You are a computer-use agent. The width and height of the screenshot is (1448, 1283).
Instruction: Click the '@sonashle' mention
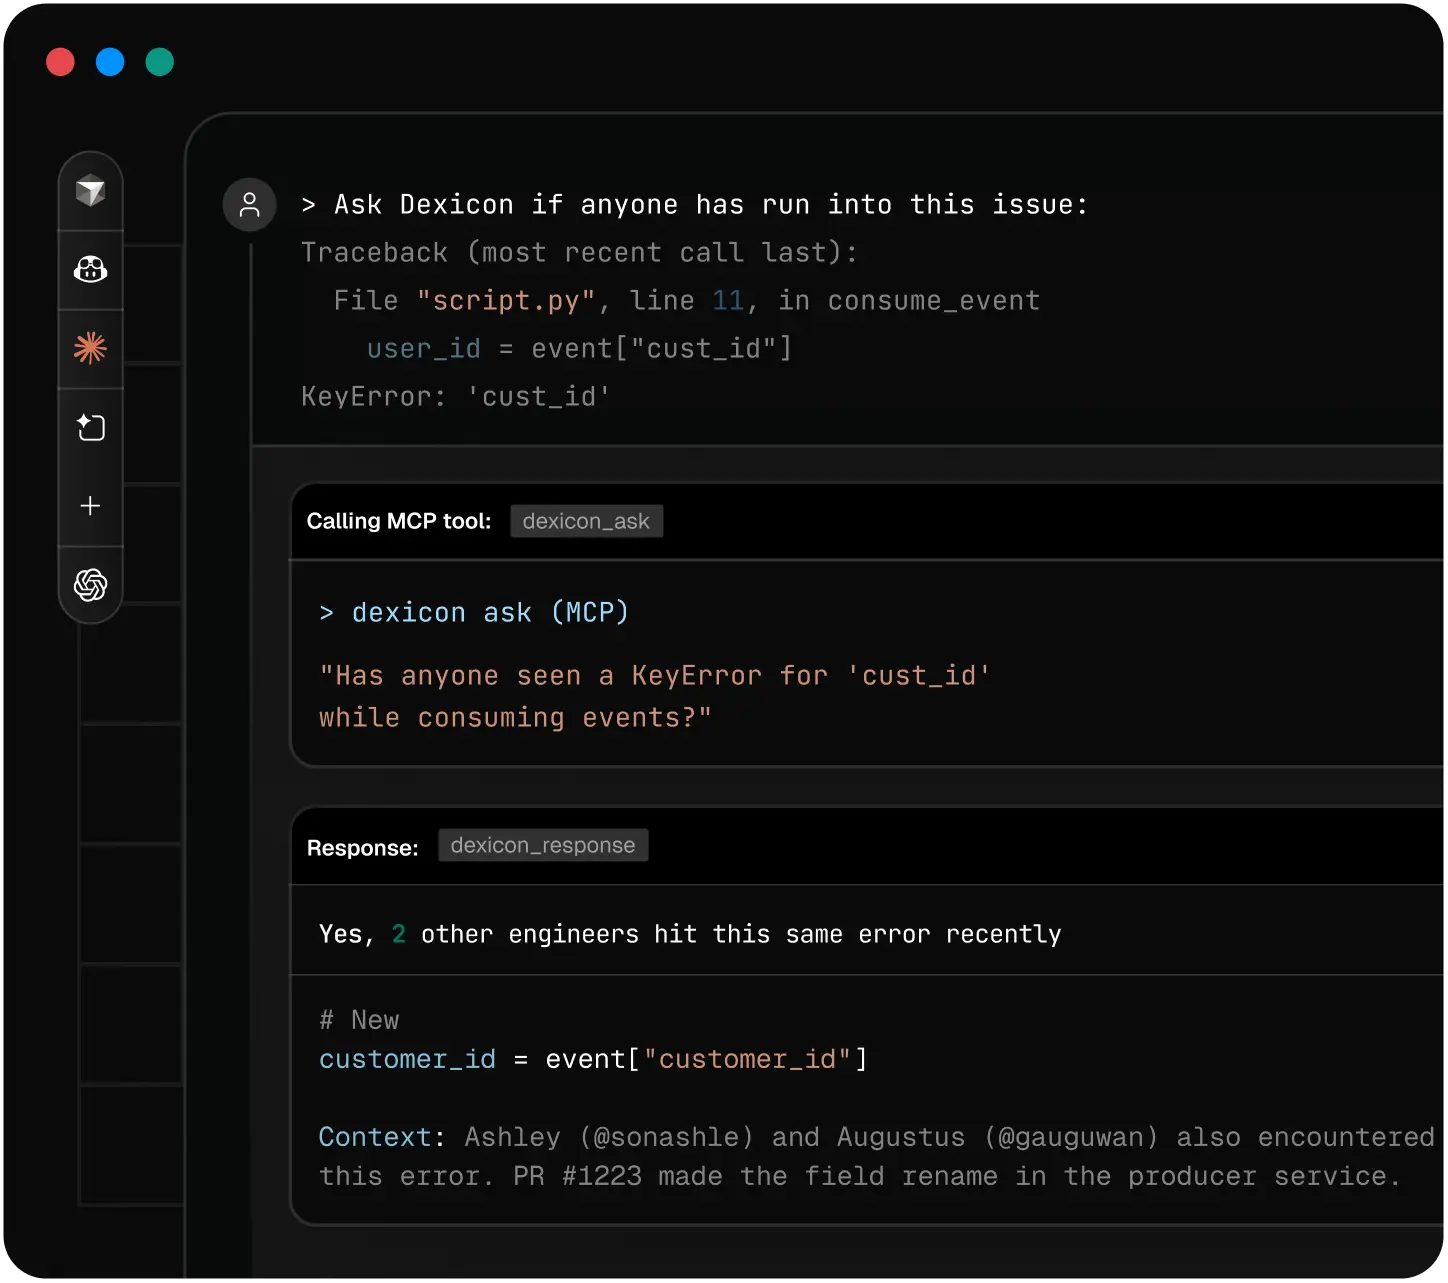point(666,1137)
